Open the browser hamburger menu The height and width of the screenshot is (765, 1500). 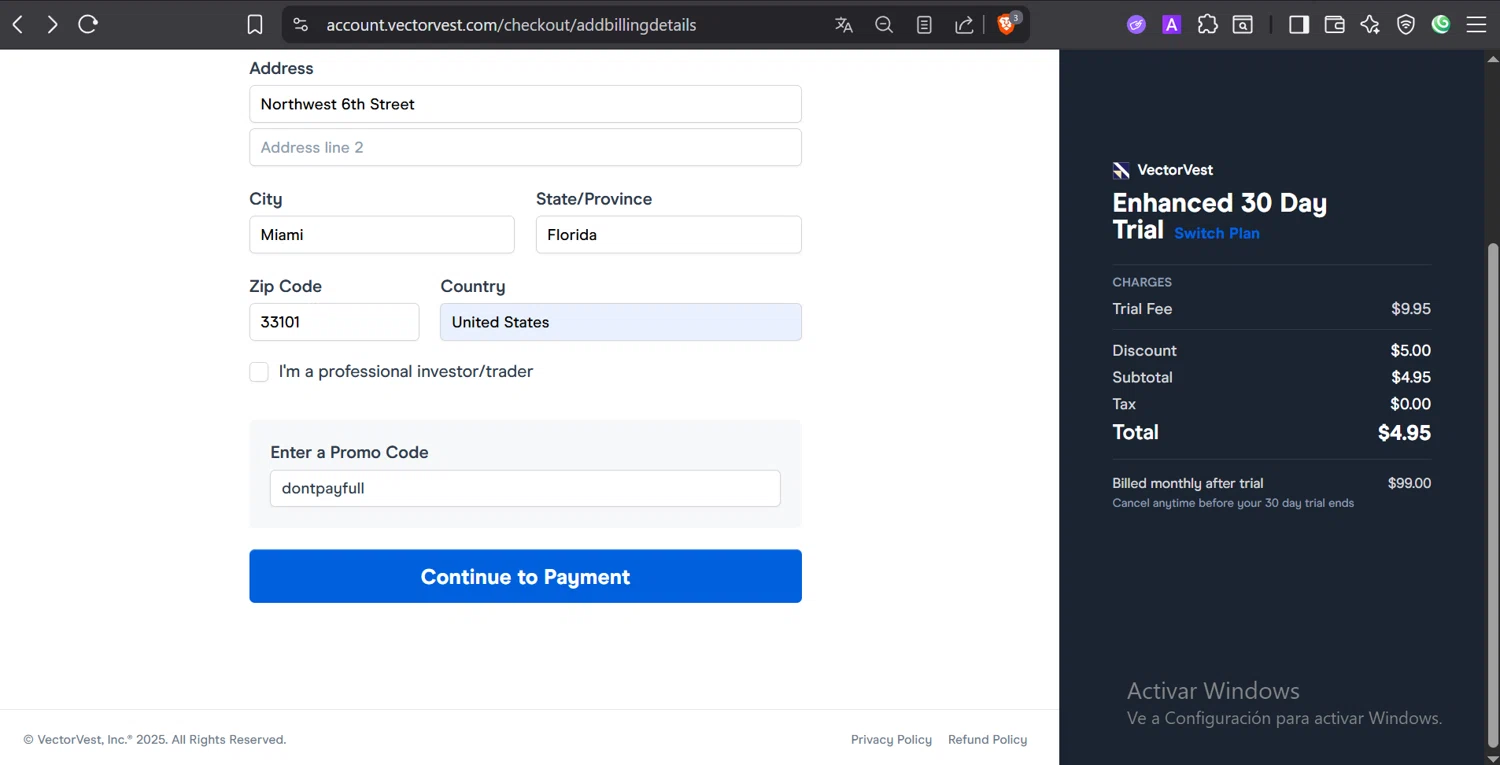1476,25
